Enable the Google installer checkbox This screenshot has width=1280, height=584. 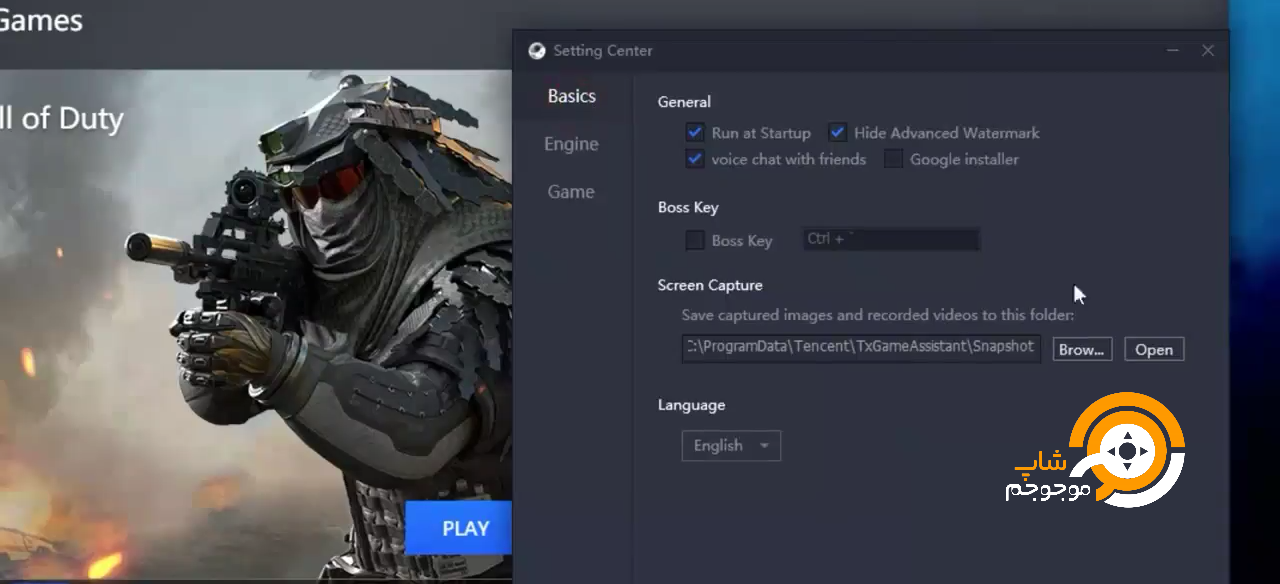[893, 159]
